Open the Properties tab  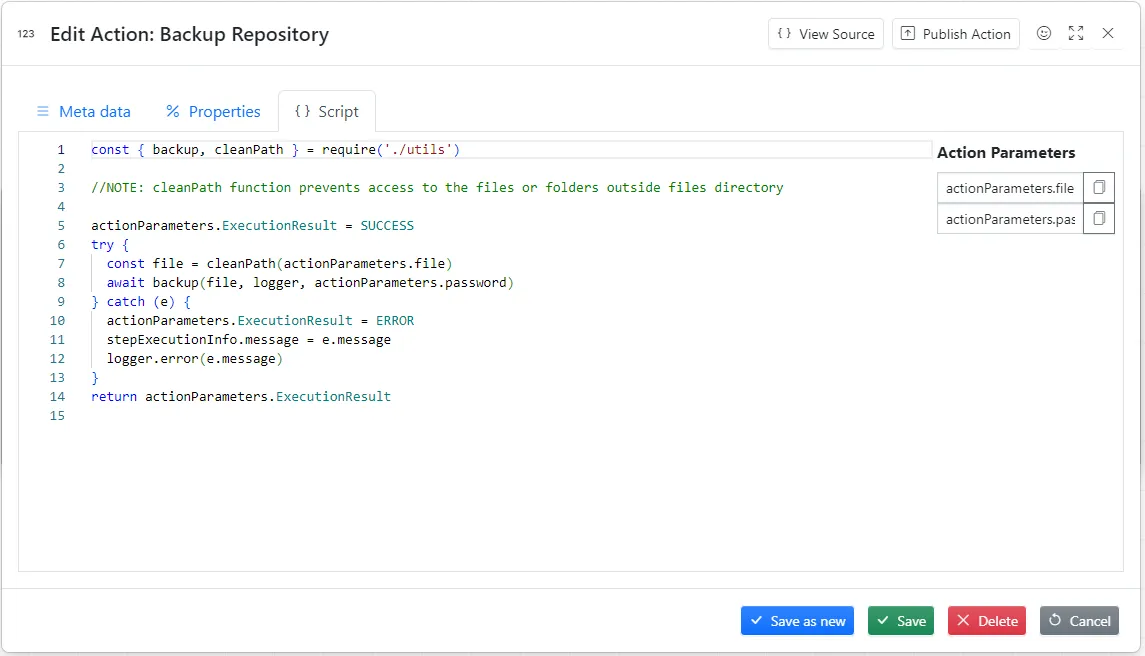pyautogui.click(x=224, y=111)
